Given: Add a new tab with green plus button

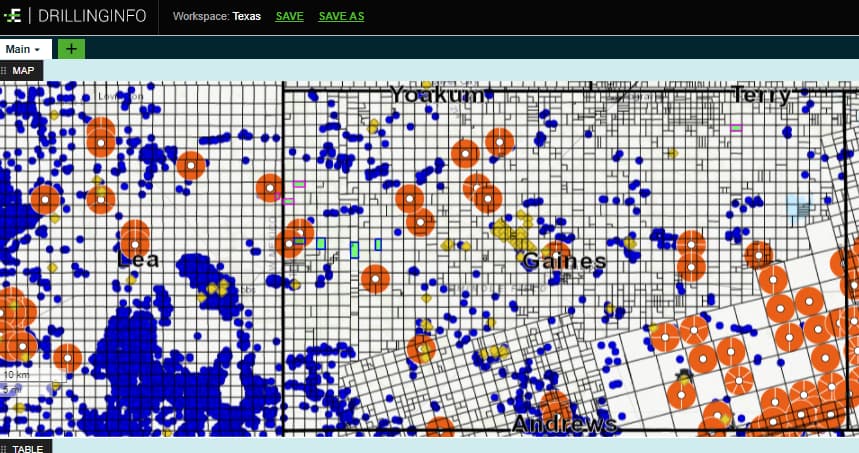Looking at the screenshot, I should coord(71,49).
